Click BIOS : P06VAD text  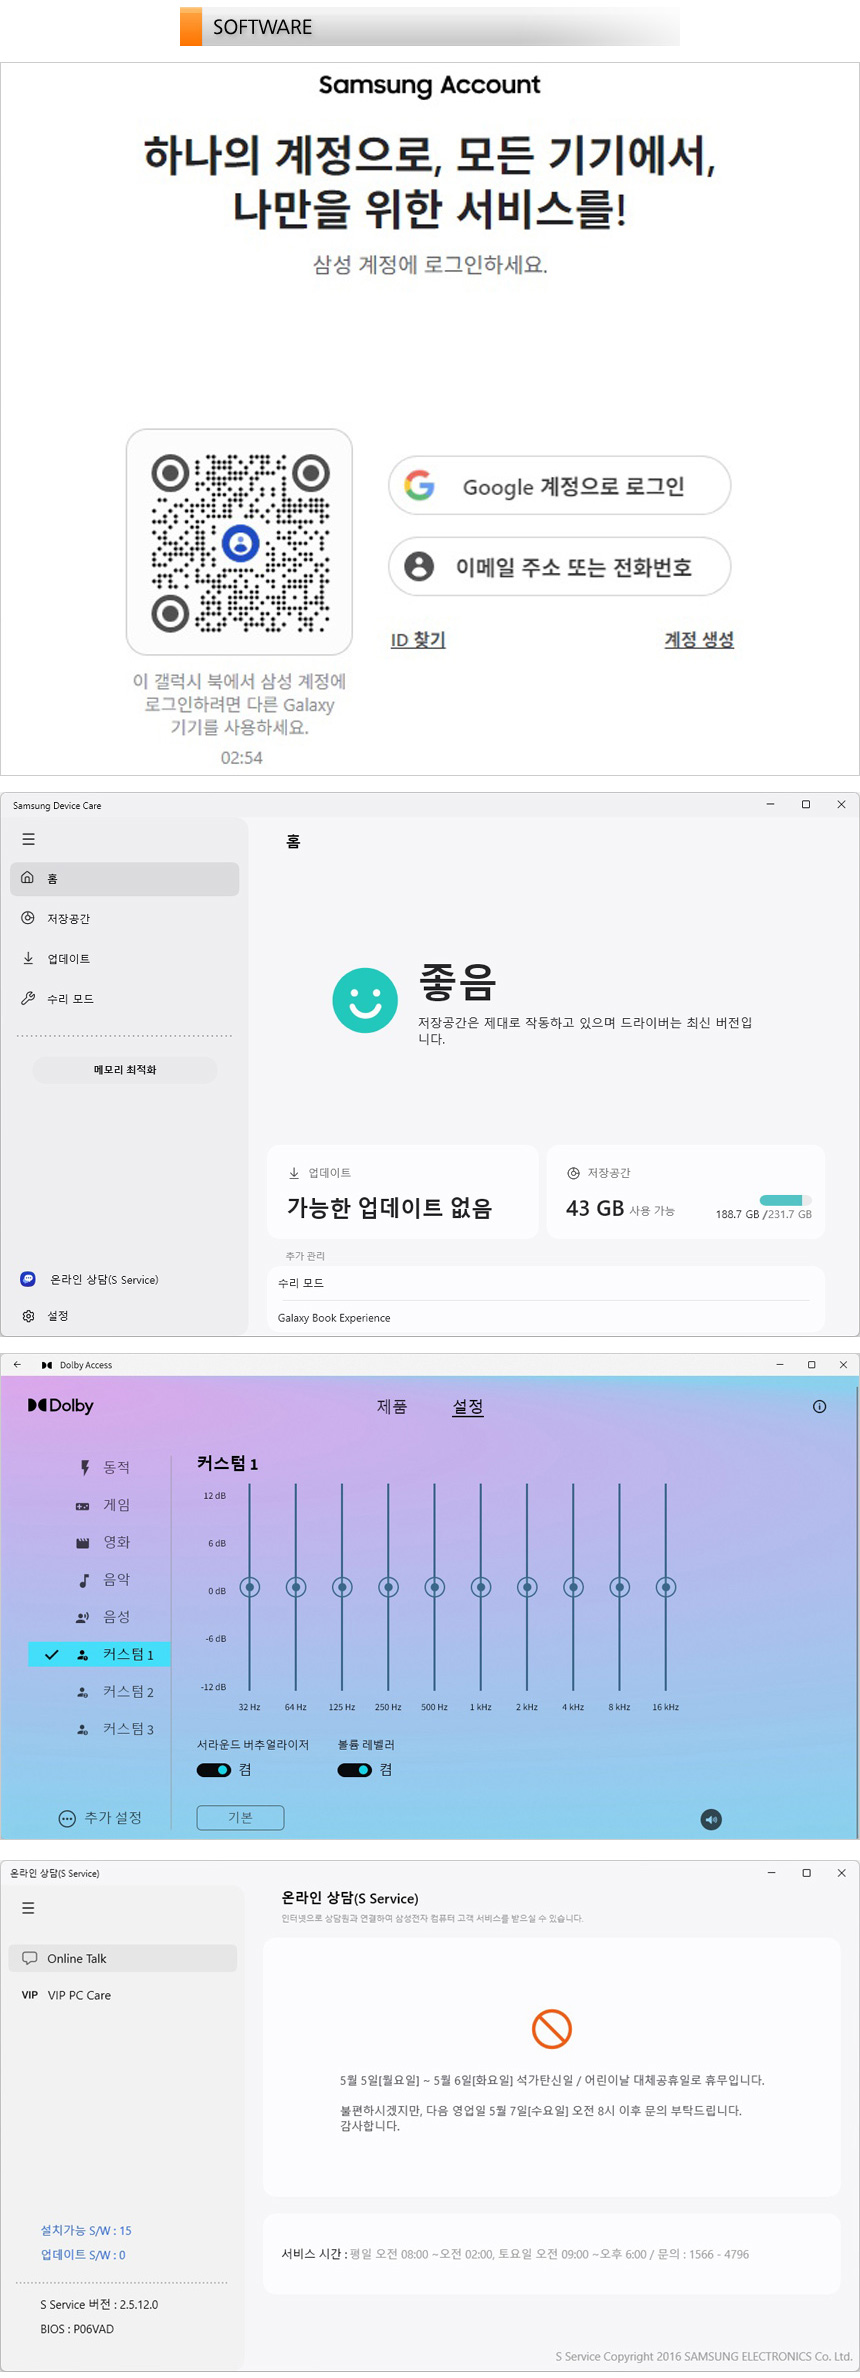pos(77,2329)
